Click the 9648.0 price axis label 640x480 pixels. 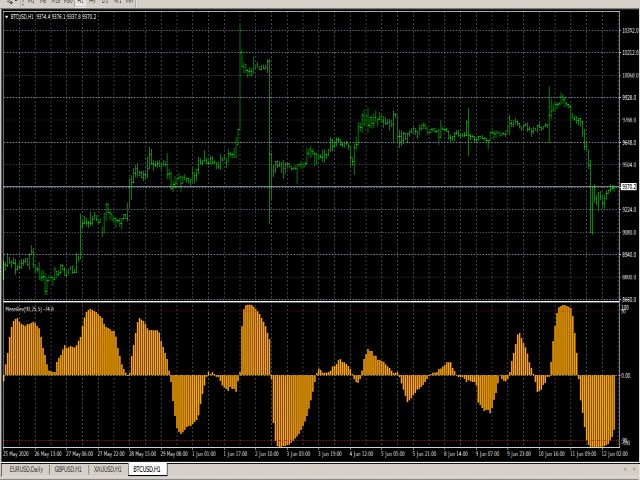coord(629,142)
